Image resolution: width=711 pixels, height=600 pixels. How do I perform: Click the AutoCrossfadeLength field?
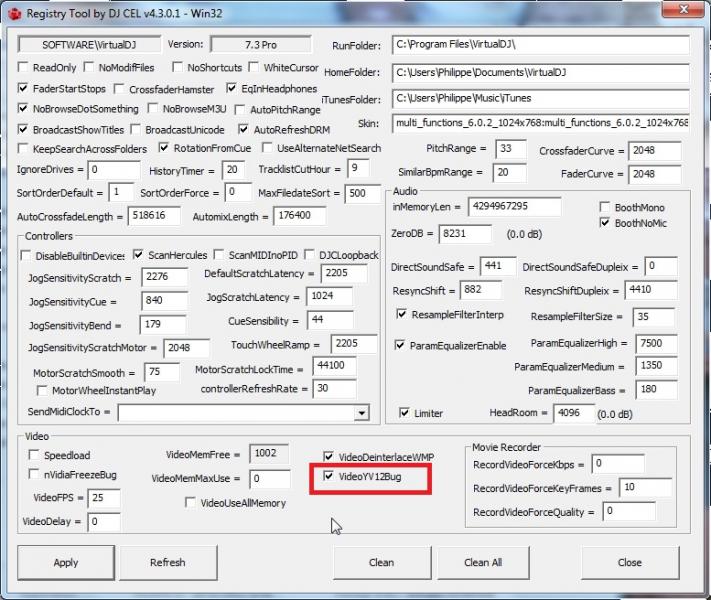(154, 215)
